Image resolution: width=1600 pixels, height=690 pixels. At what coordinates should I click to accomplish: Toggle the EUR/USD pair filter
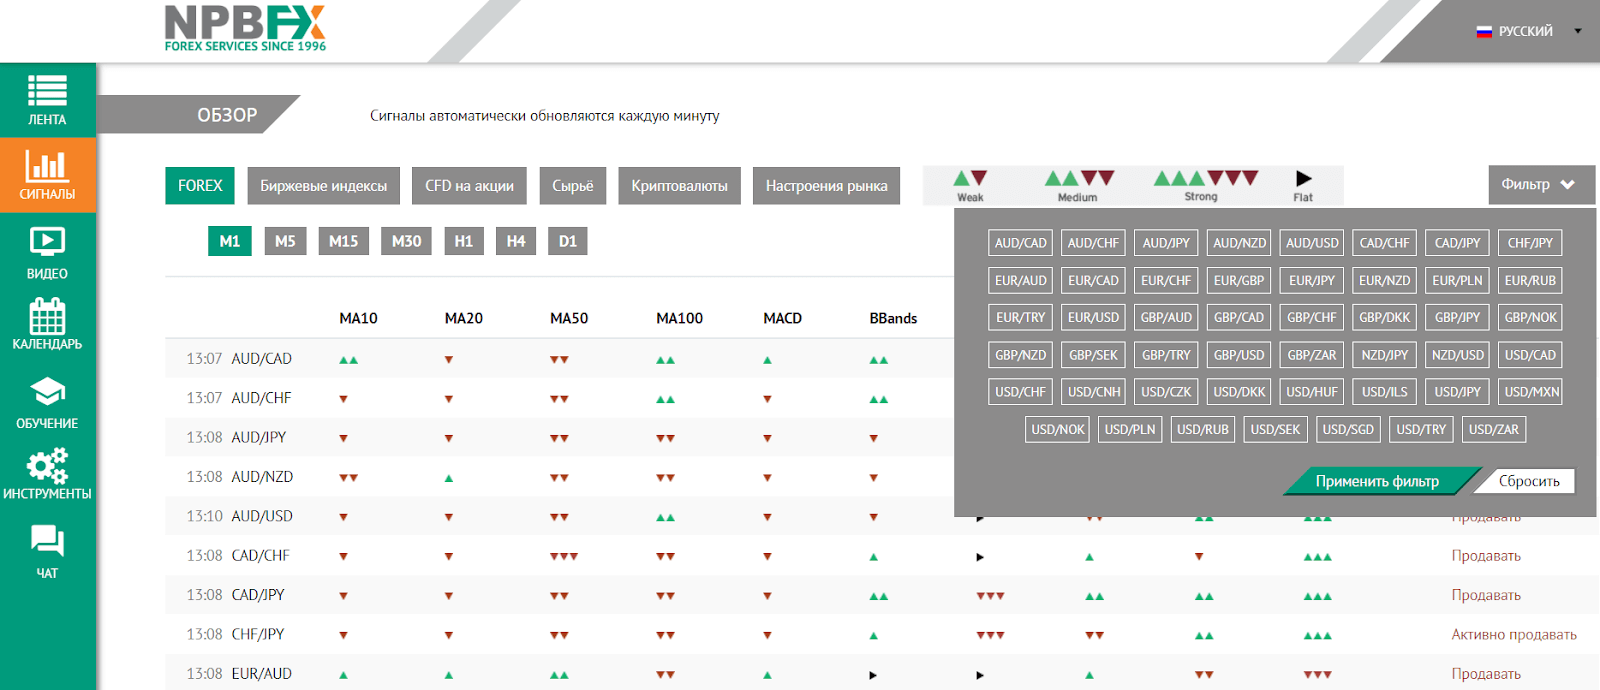pos(1093,318)
